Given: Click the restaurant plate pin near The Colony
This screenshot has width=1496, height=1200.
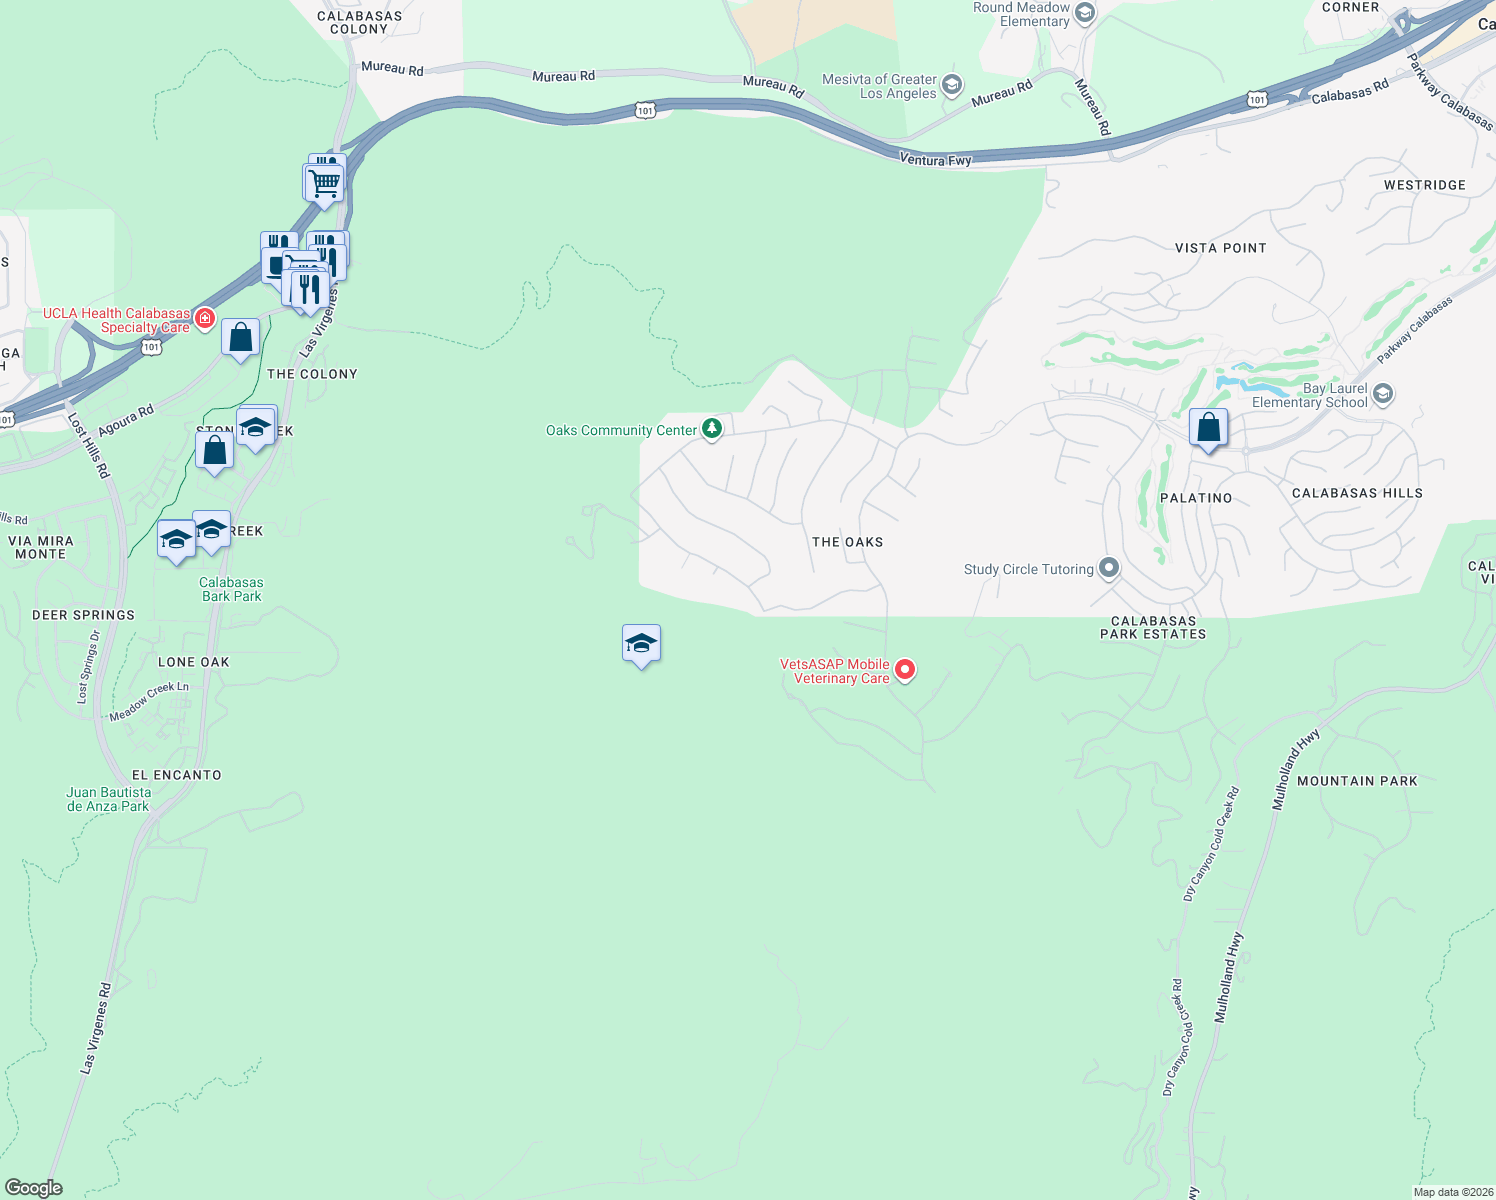Looking at the screenshot, I should pos(275,263).
